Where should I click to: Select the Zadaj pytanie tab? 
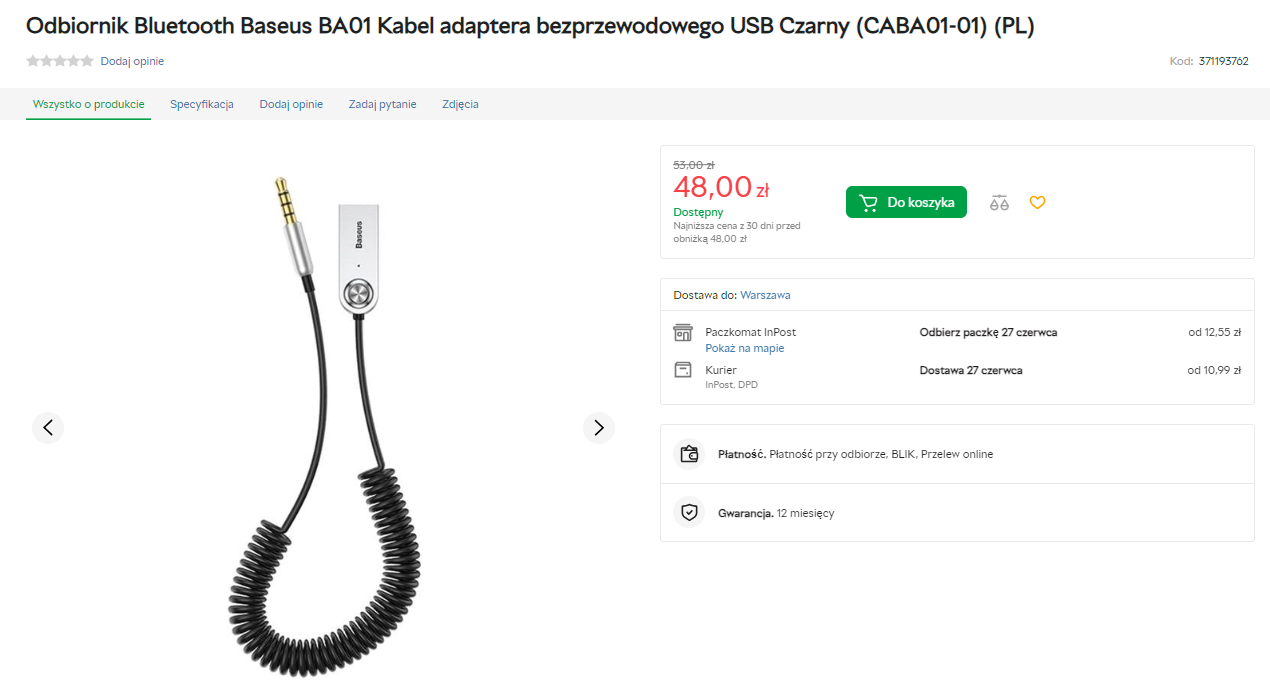(x=382, y=104)
